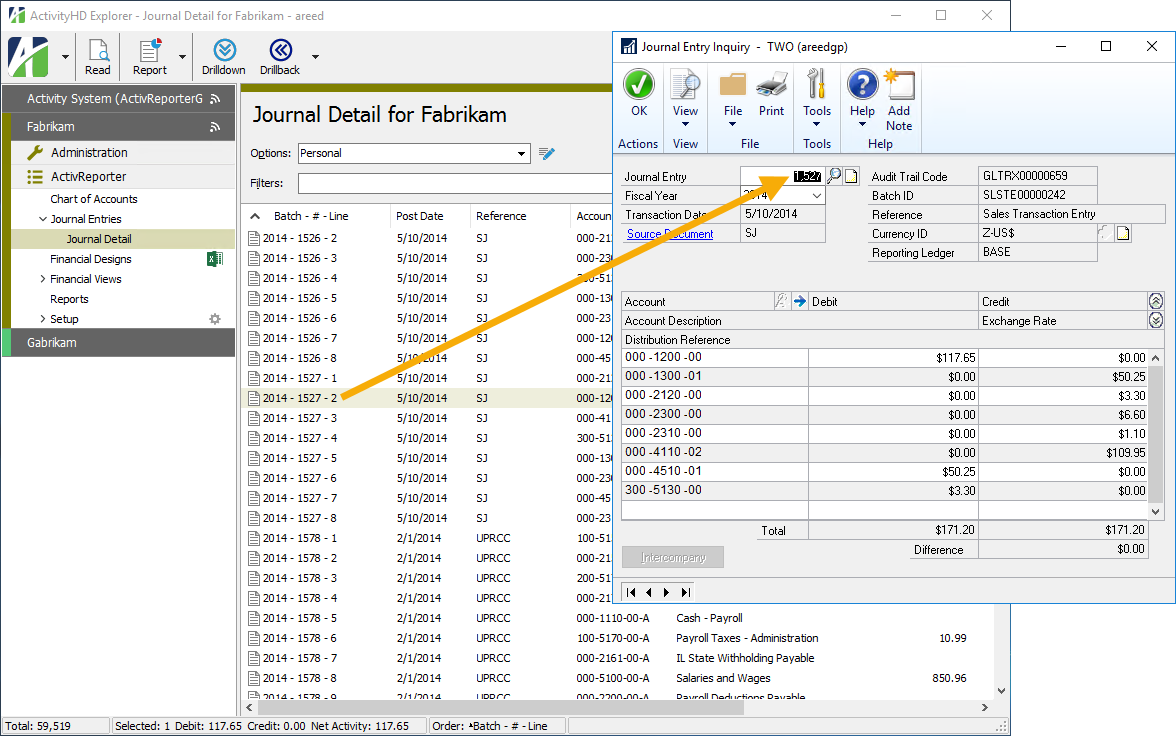
Task: Open the Fiscal Year dropdown
Action: coord(817,196)
